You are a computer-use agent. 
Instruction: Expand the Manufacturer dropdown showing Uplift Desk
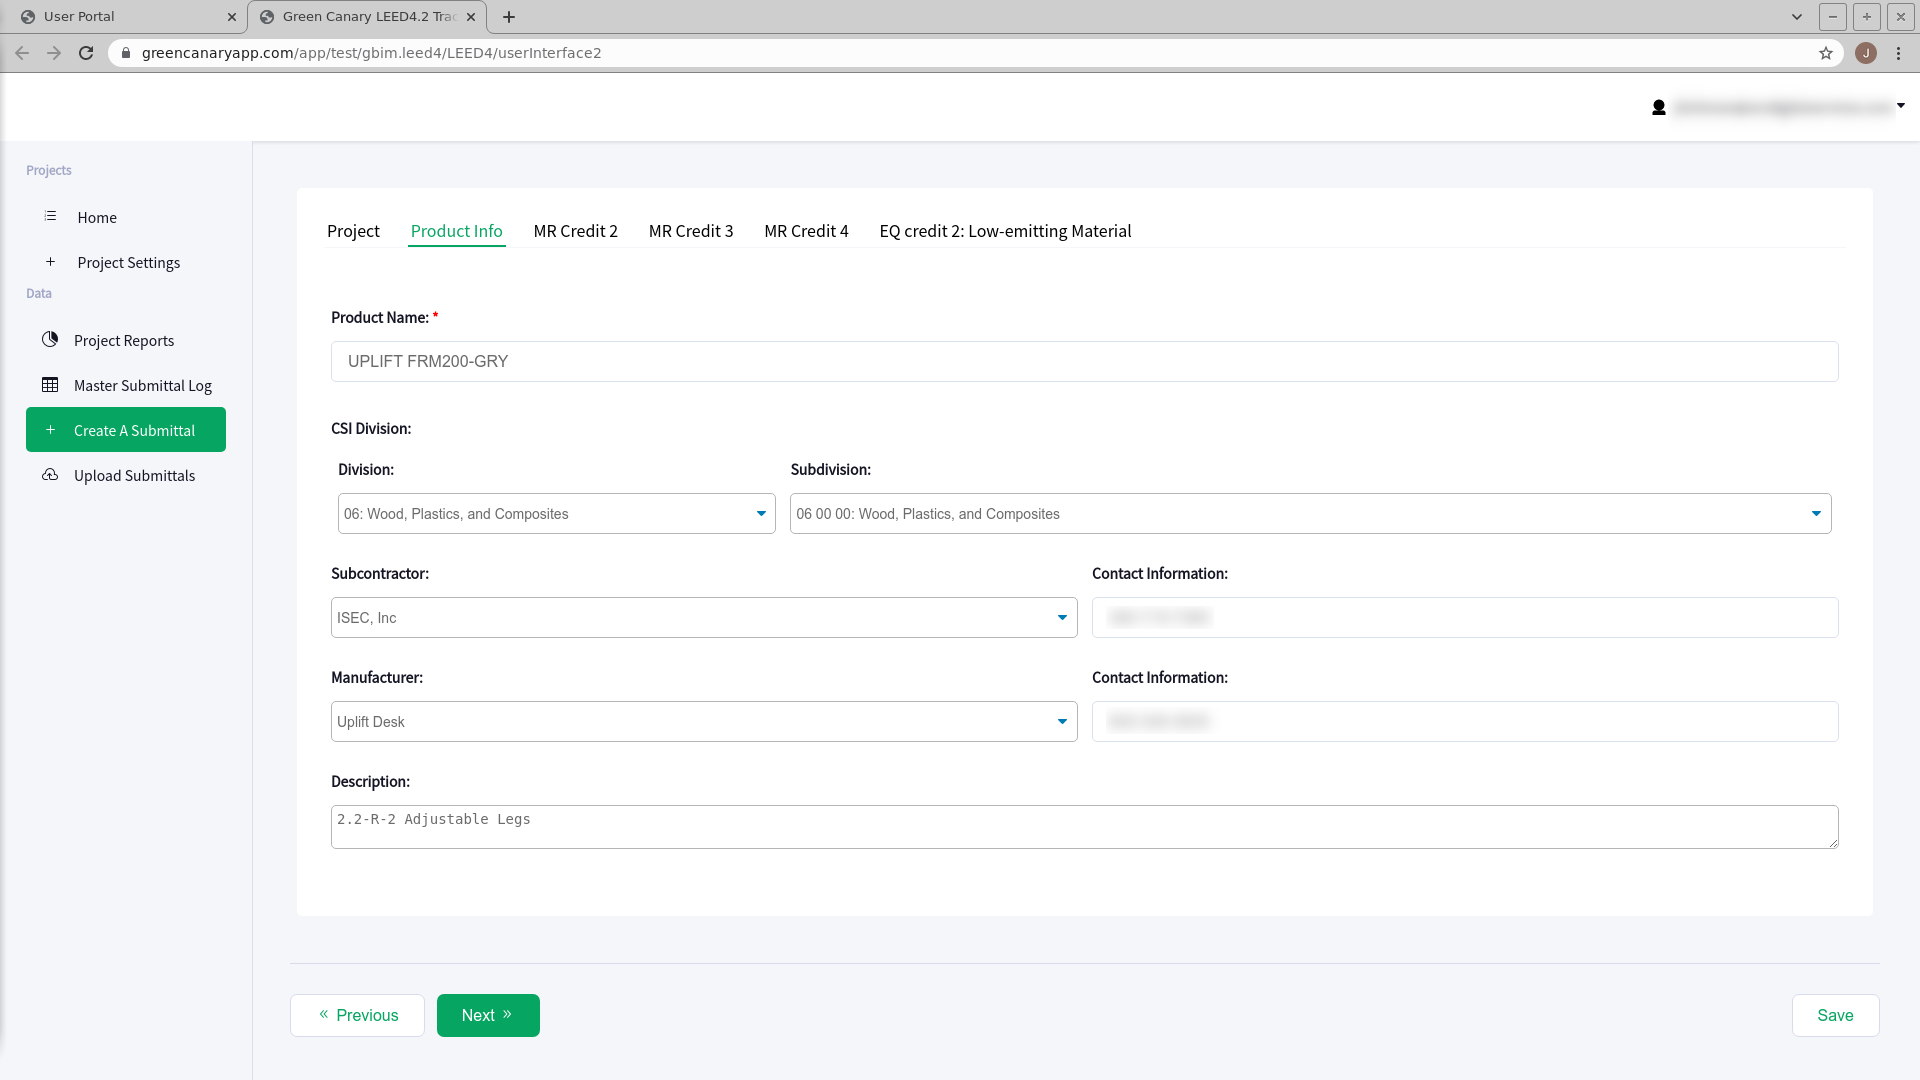[704, 721]
